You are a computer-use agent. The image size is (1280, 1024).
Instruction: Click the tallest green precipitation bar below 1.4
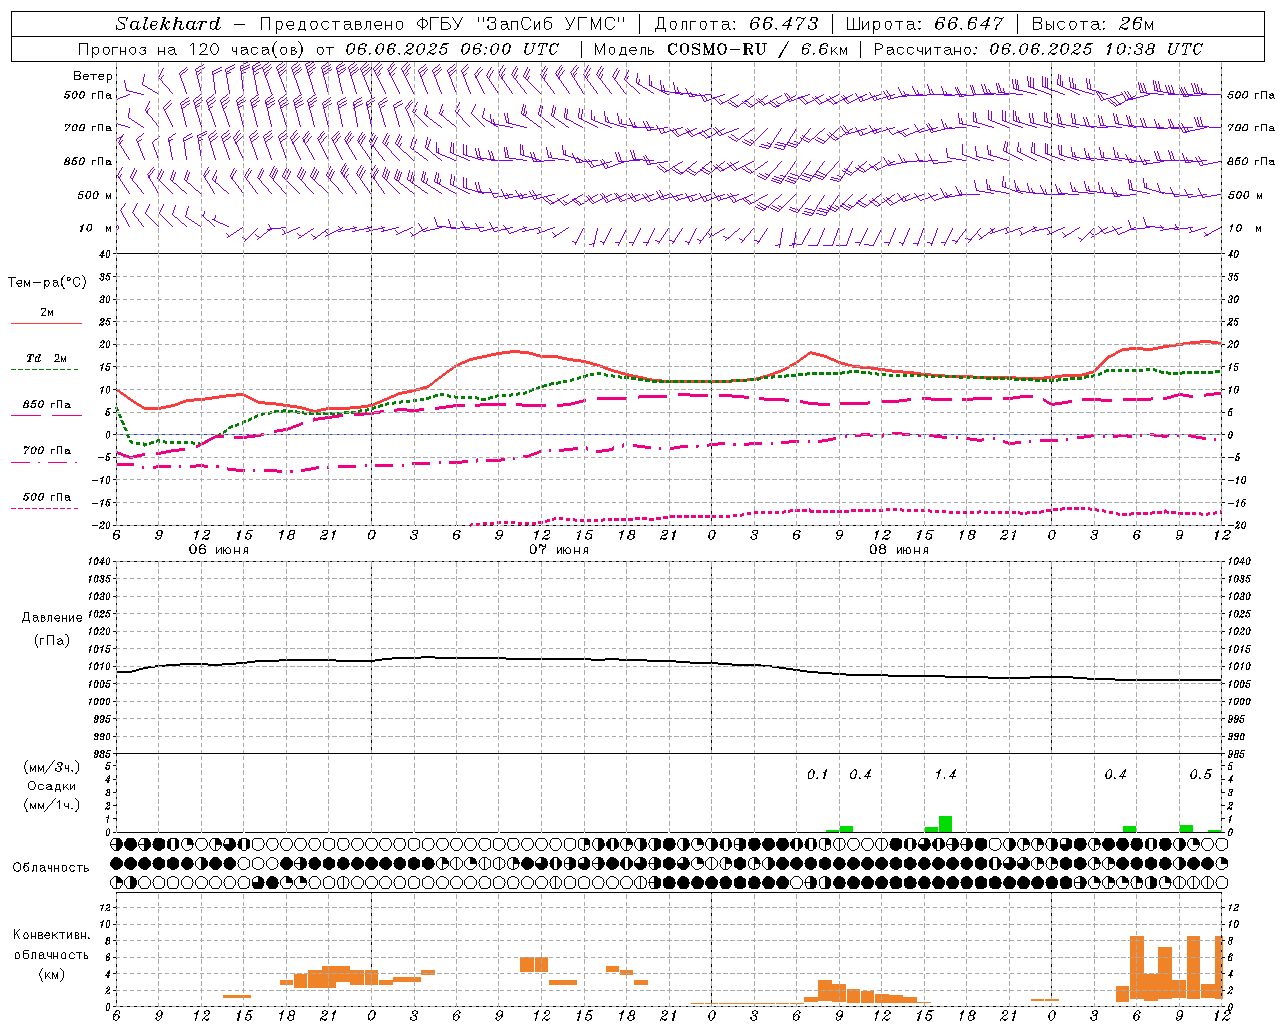[945, 824]
